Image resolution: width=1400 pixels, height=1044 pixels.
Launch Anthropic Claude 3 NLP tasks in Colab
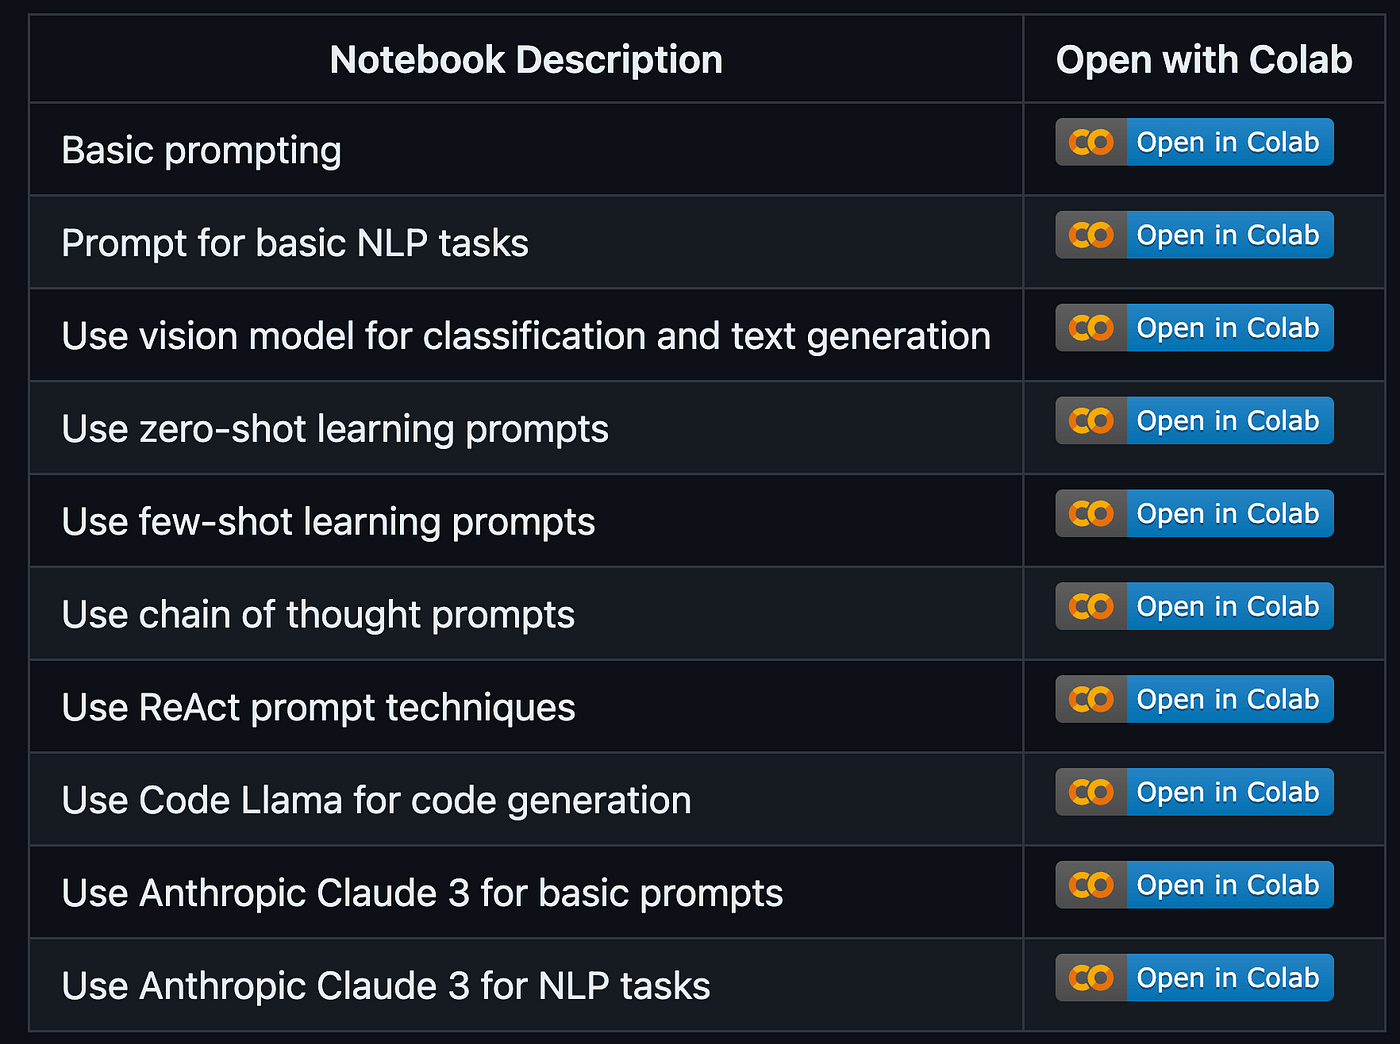point(1194,978)
